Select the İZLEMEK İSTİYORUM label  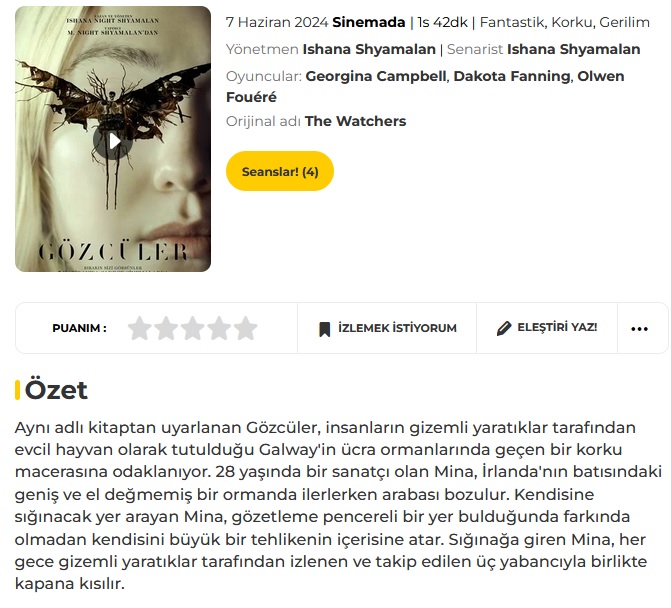tap(397, 328)
